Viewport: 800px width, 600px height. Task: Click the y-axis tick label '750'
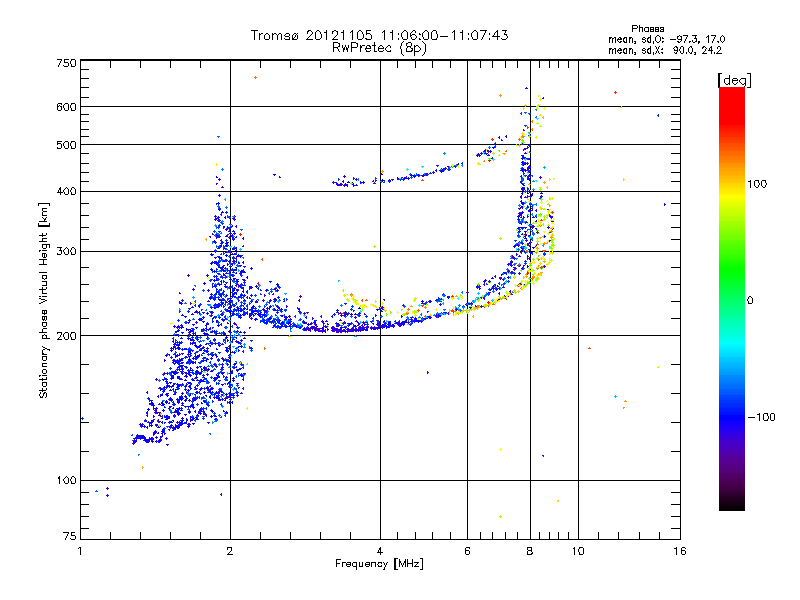(66, 63)
